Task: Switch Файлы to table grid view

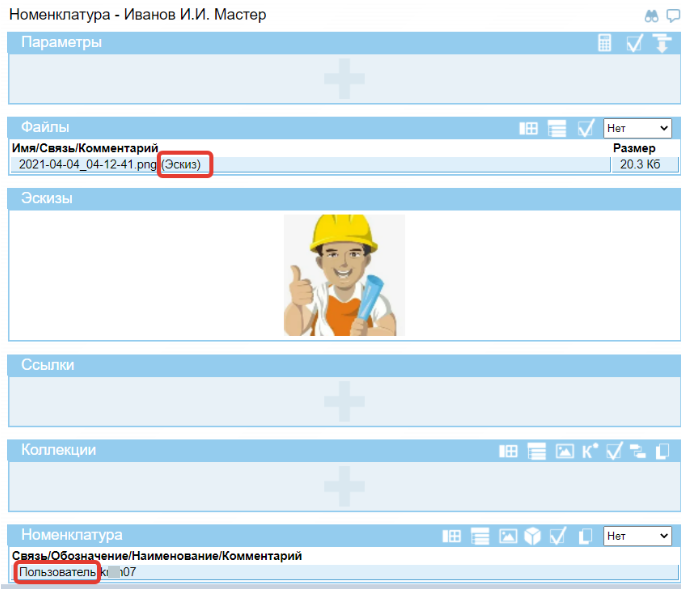Action: tap(528, 128)
